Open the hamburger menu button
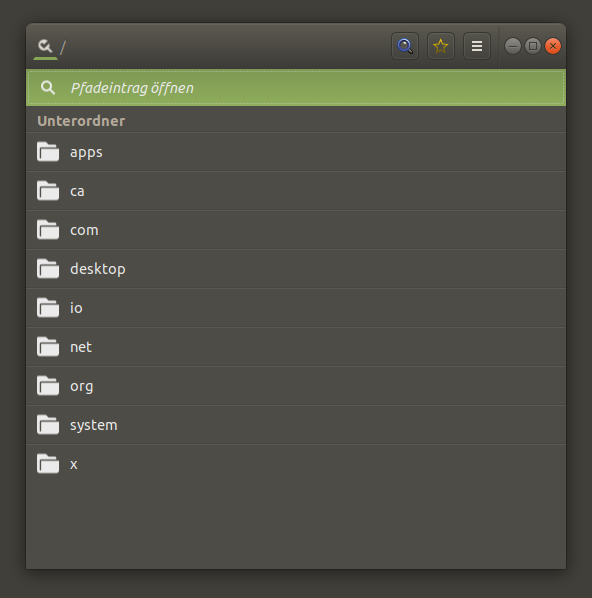The width and height of the screenshot is (592, 598). (x=477, y=46)
